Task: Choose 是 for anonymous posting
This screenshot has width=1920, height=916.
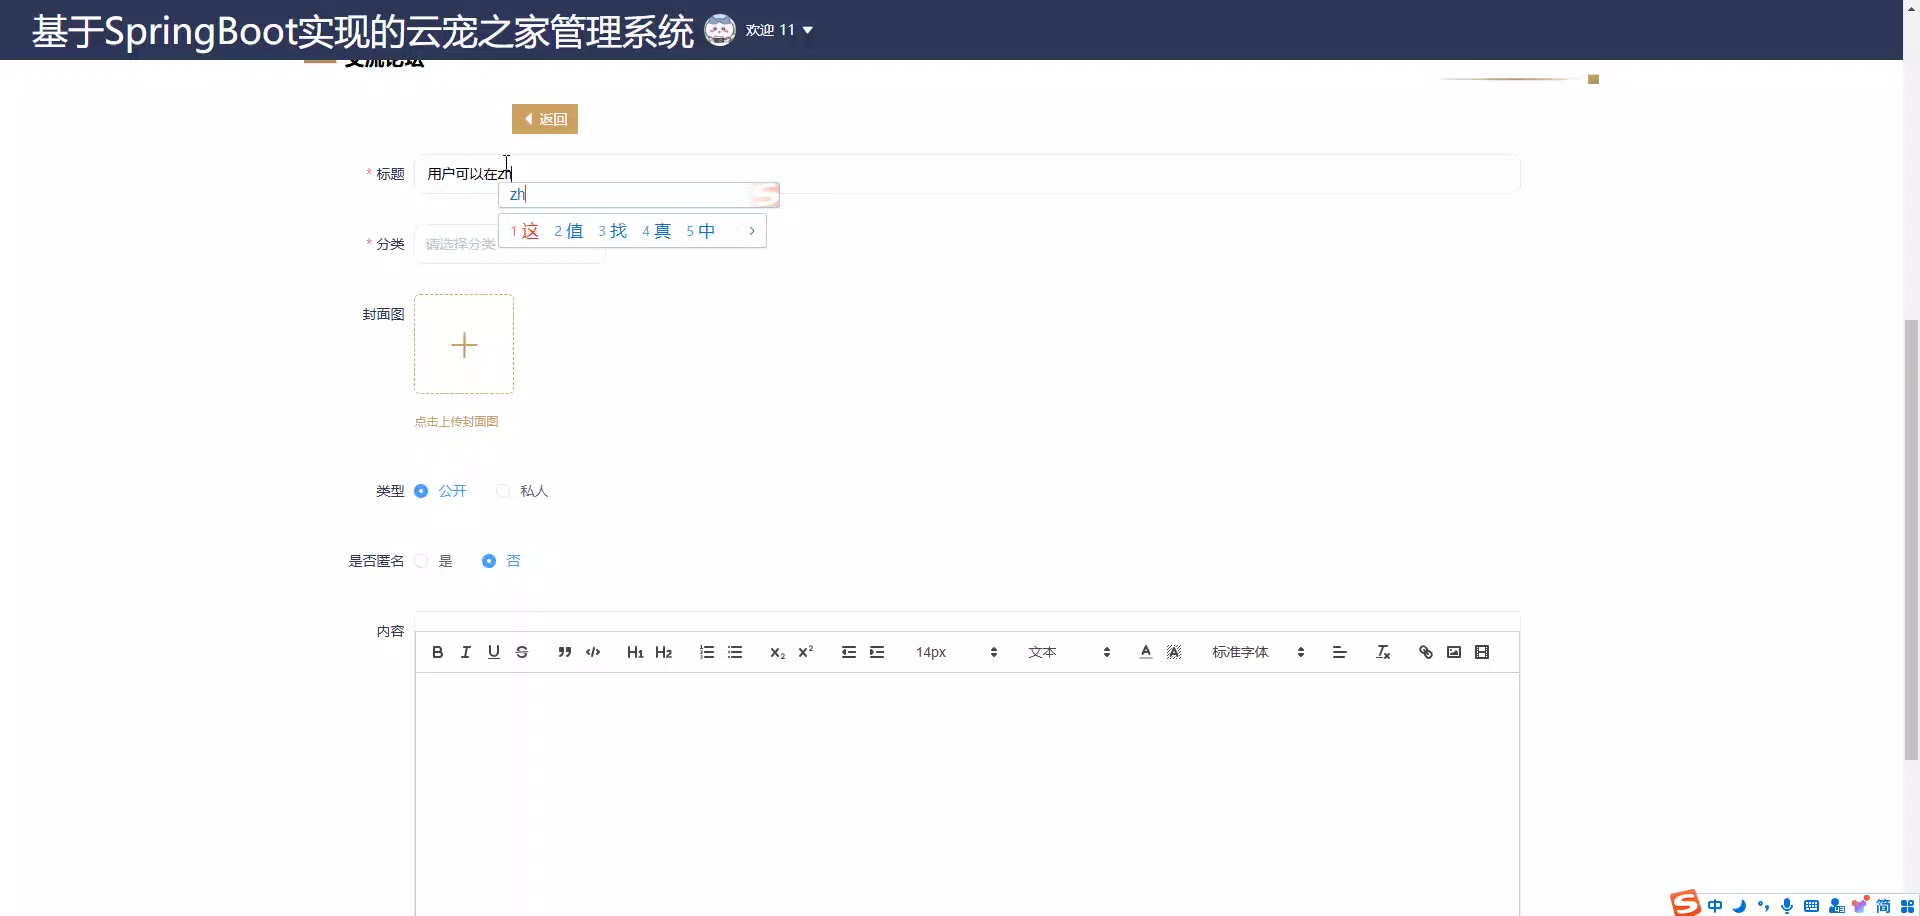Action: (x=434, y=561)
